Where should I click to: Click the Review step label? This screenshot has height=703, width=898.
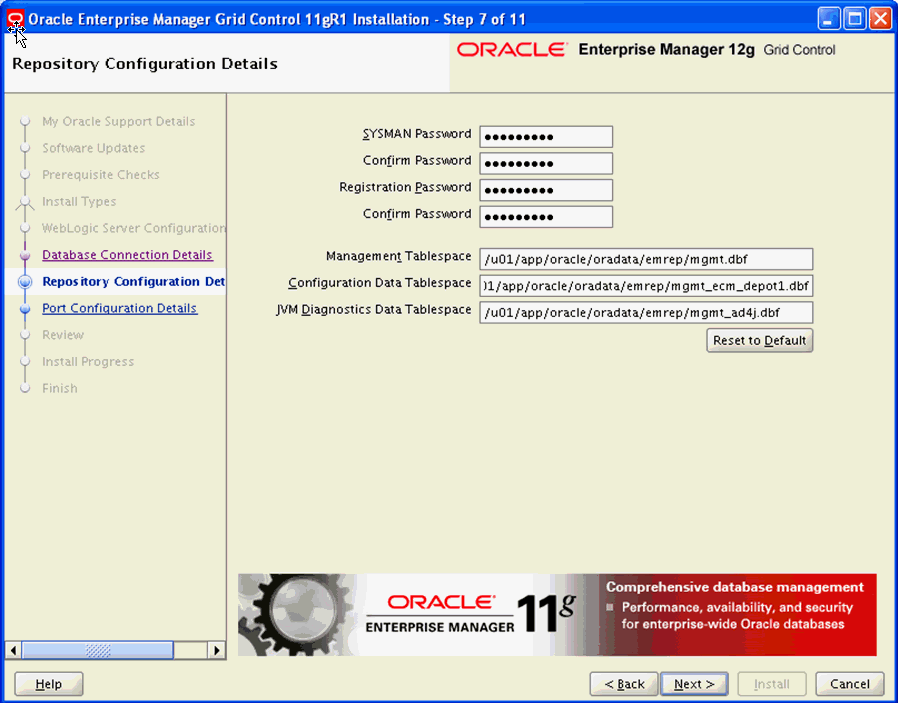(63, 335)
